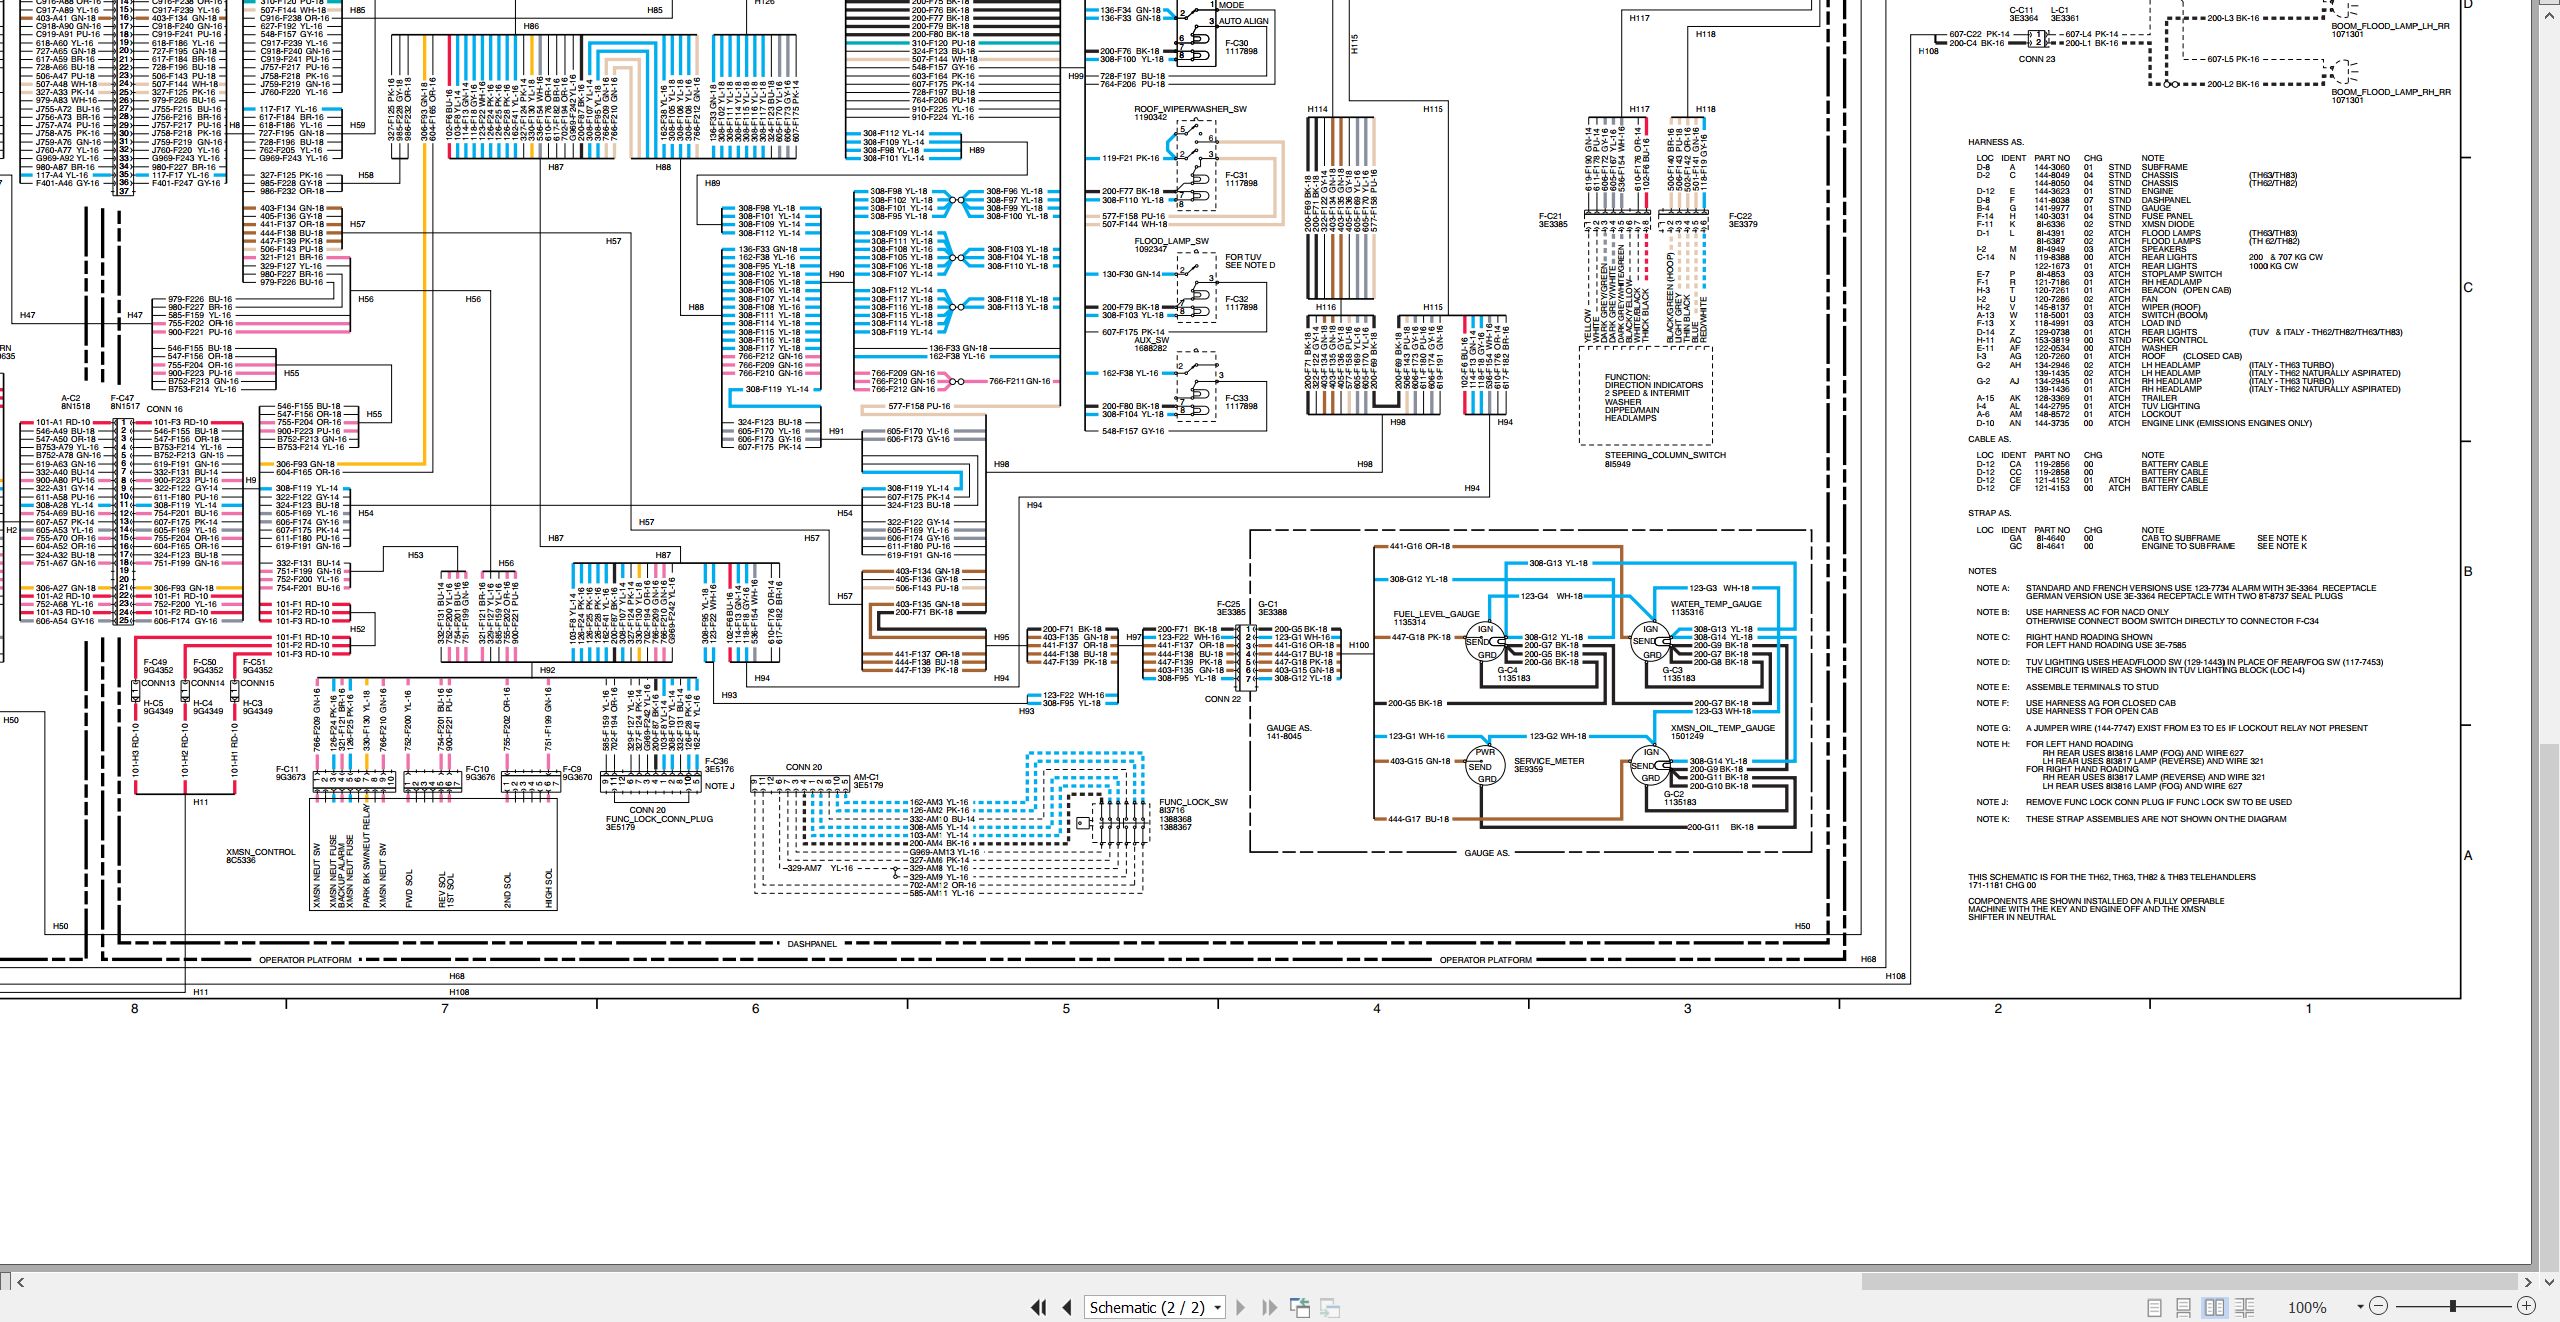Click the CONN 22 label

click(x=1222, y=699)
